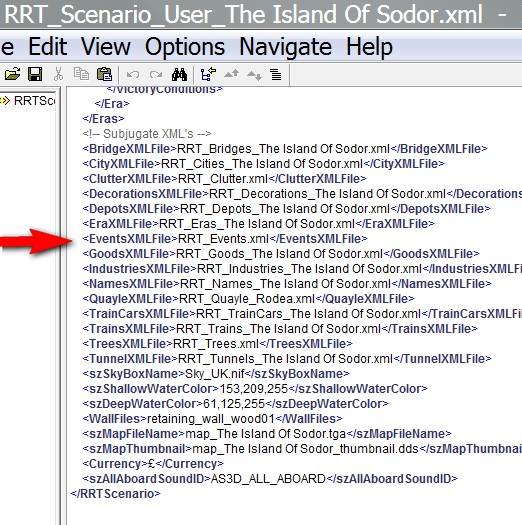522x525 pixels.
Task: Click the TrainsXMLFile line
Action: click(x=280, y=329)
